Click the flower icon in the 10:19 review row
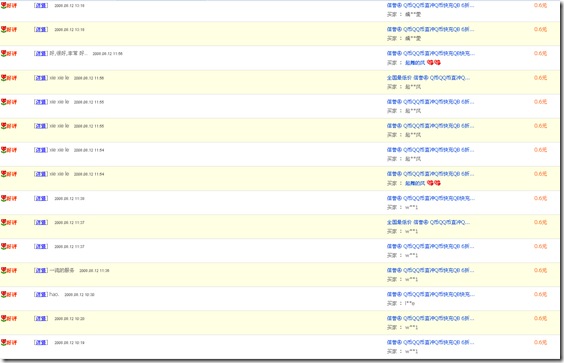This screenshot has width=564, height=363. tap(4, 343)
